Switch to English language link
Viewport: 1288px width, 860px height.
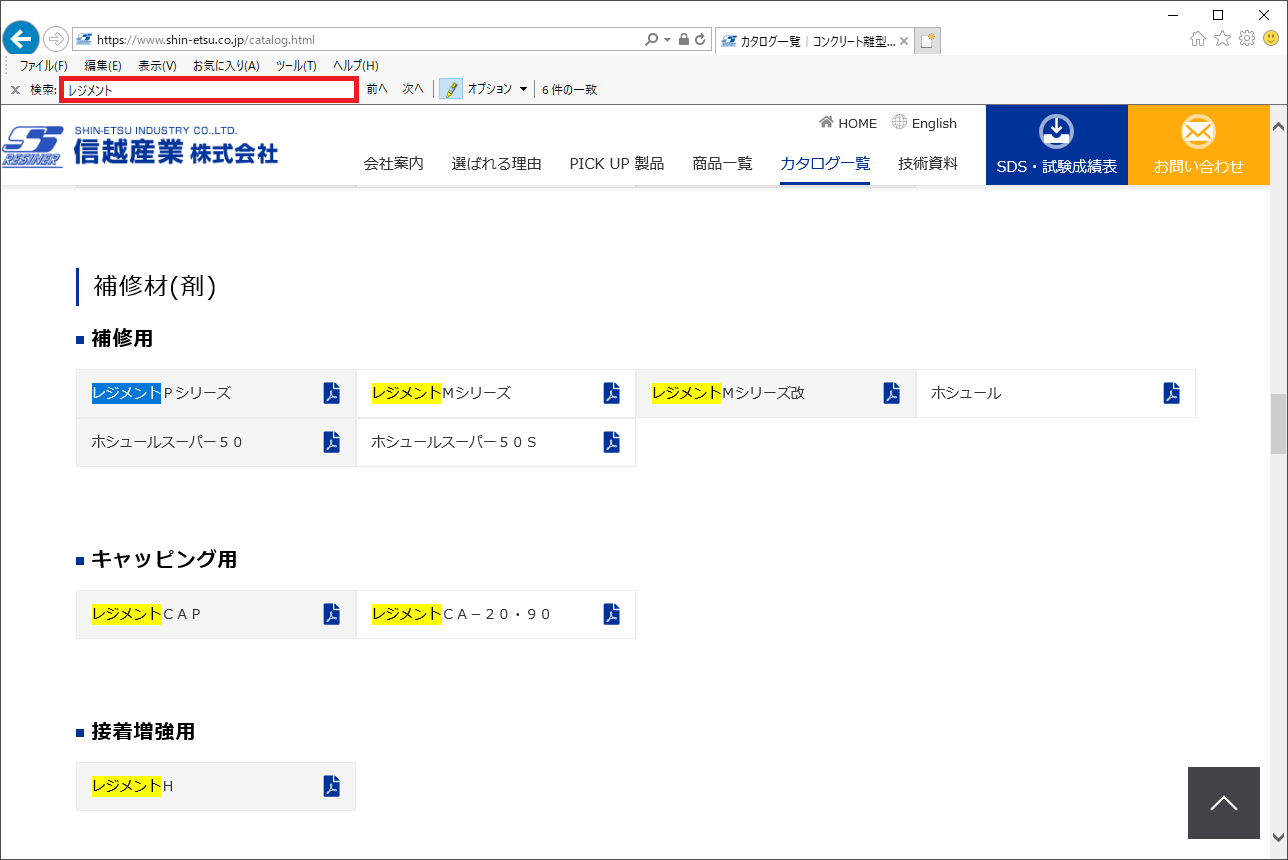[x=925, y=123]
